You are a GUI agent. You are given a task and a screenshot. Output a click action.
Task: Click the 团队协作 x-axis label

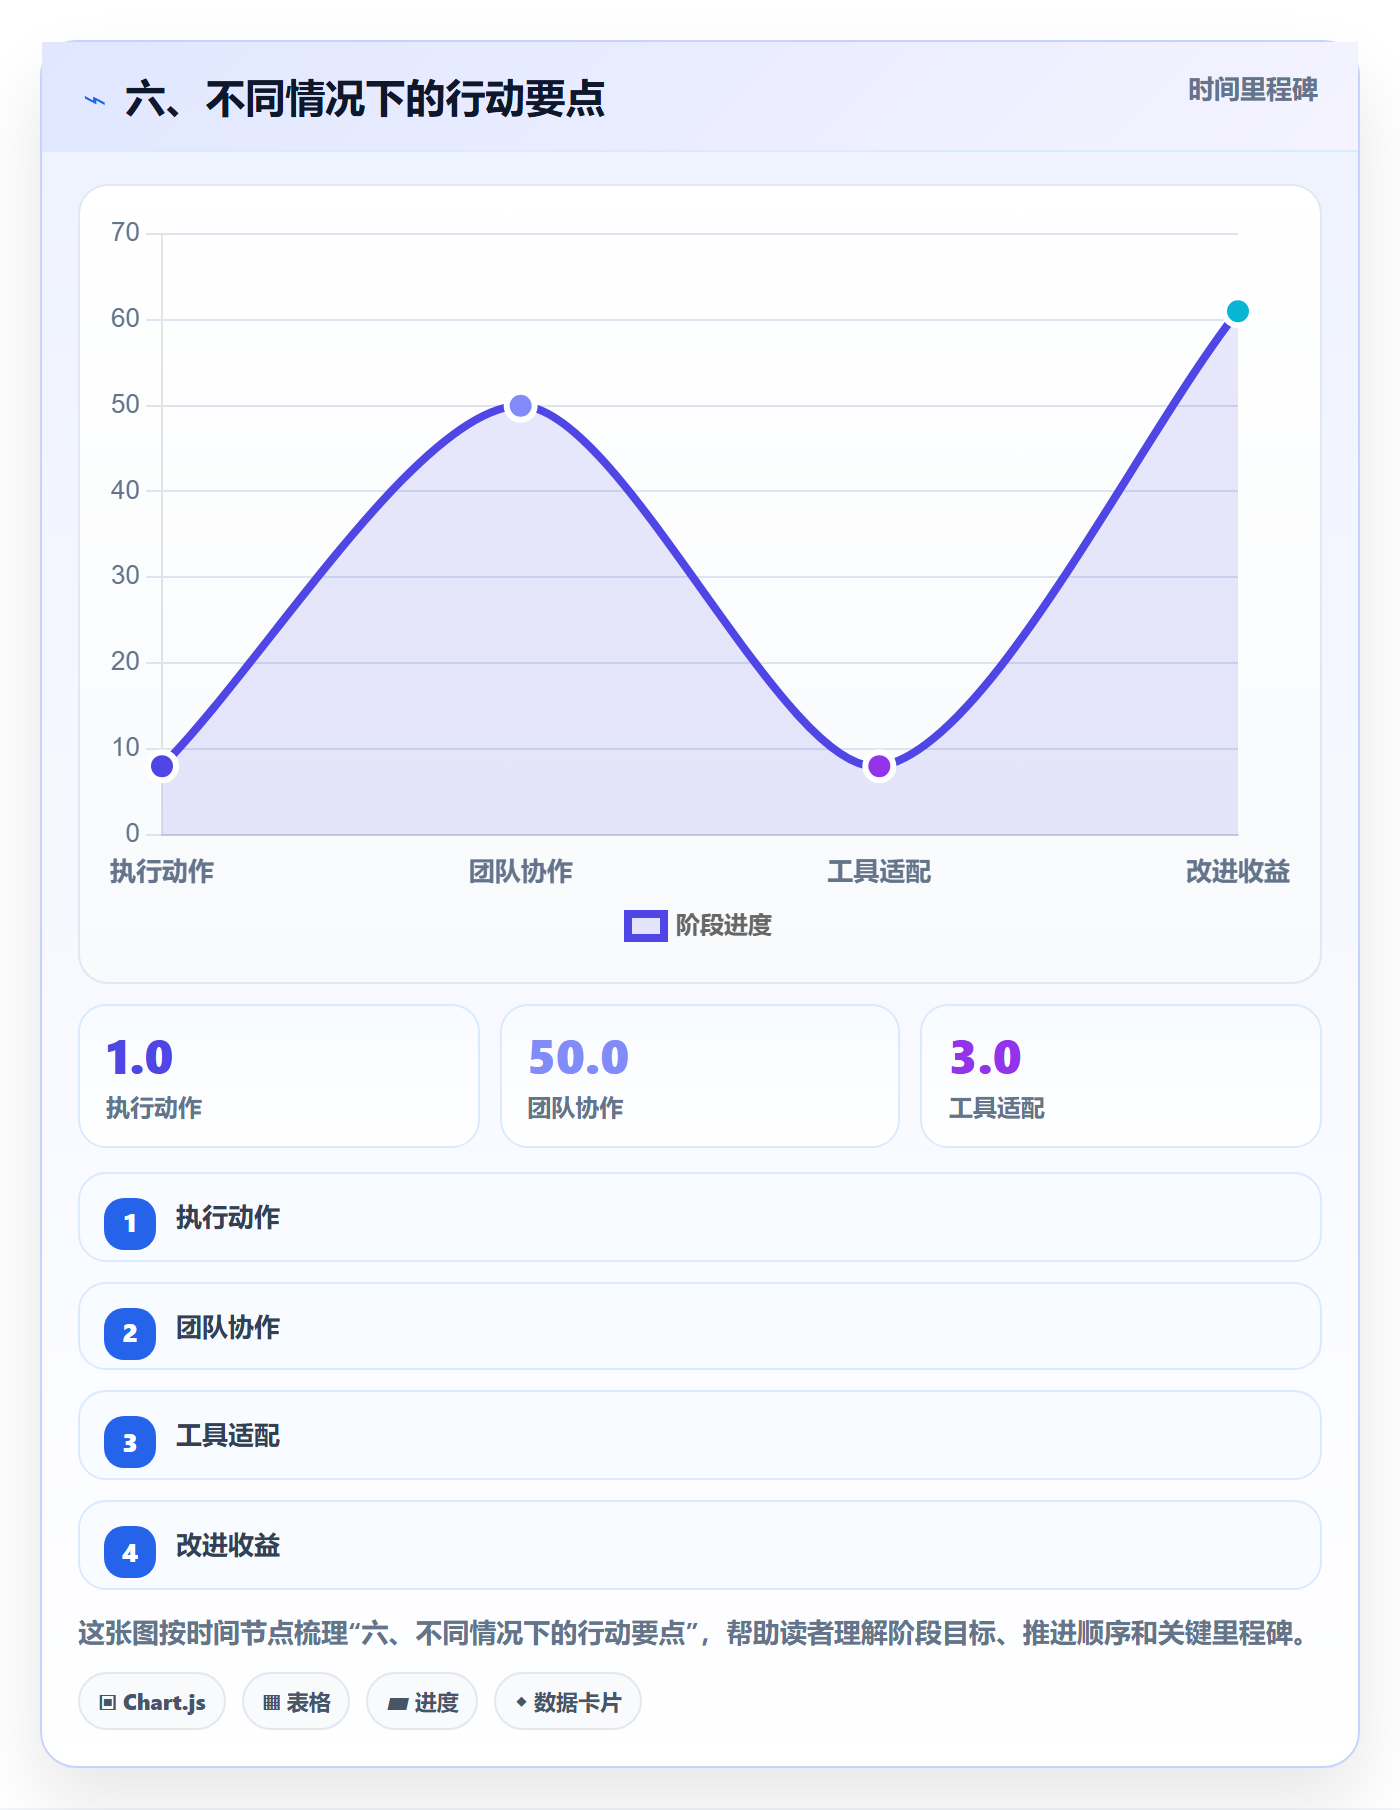520,872
